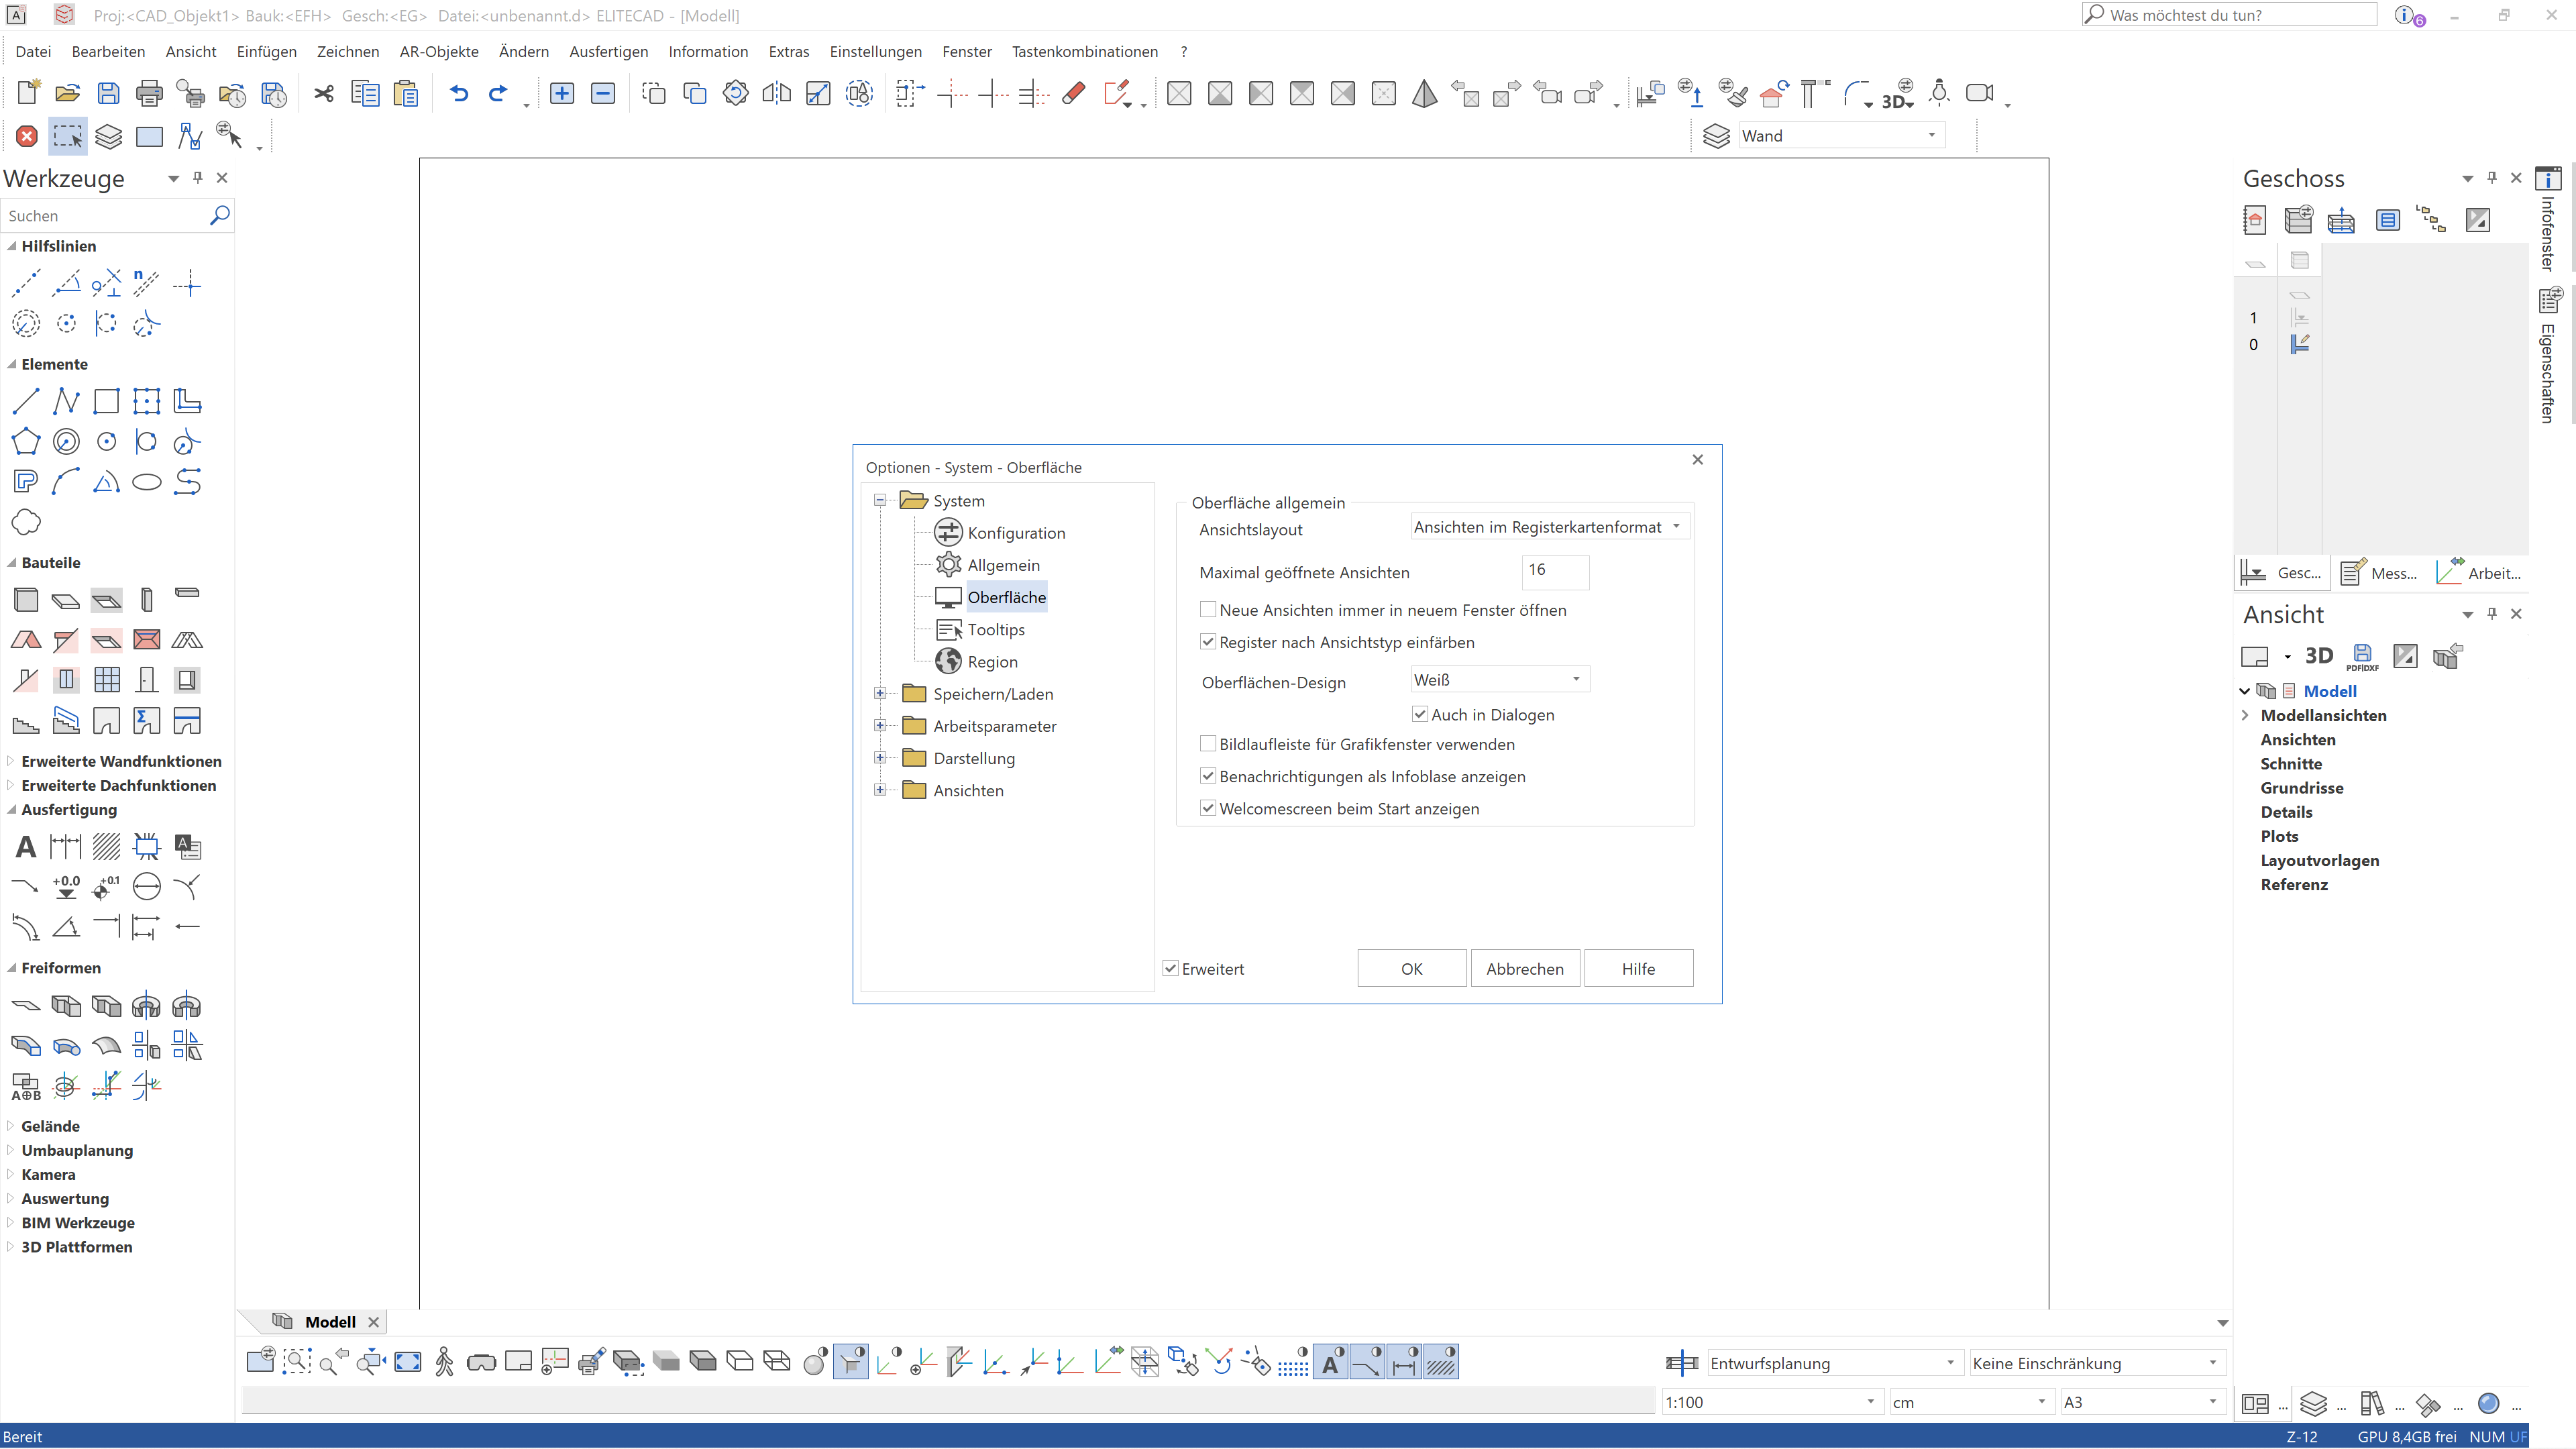Activate the Region globe icon in the options tree
Image resolution: width=2576 pixels, height=1449 pixels.
coord(949,661)
